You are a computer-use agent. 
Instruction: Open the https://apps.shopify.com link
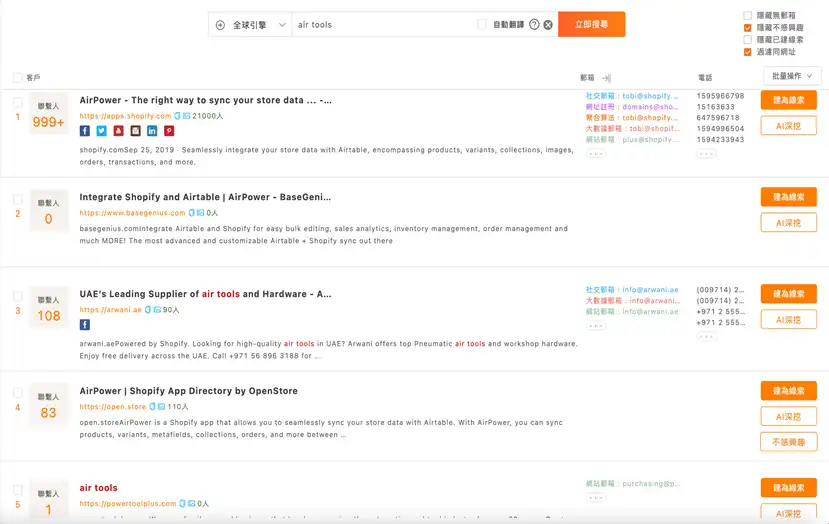pos(126,116)
